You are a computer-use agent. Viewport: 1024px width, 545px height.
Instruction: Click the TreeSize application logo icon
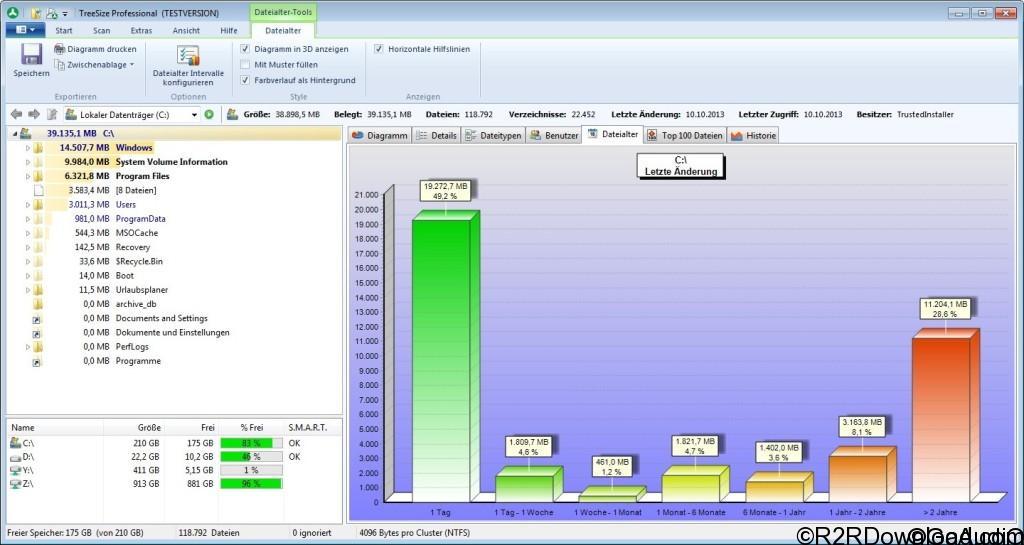(x=12, y=12)
